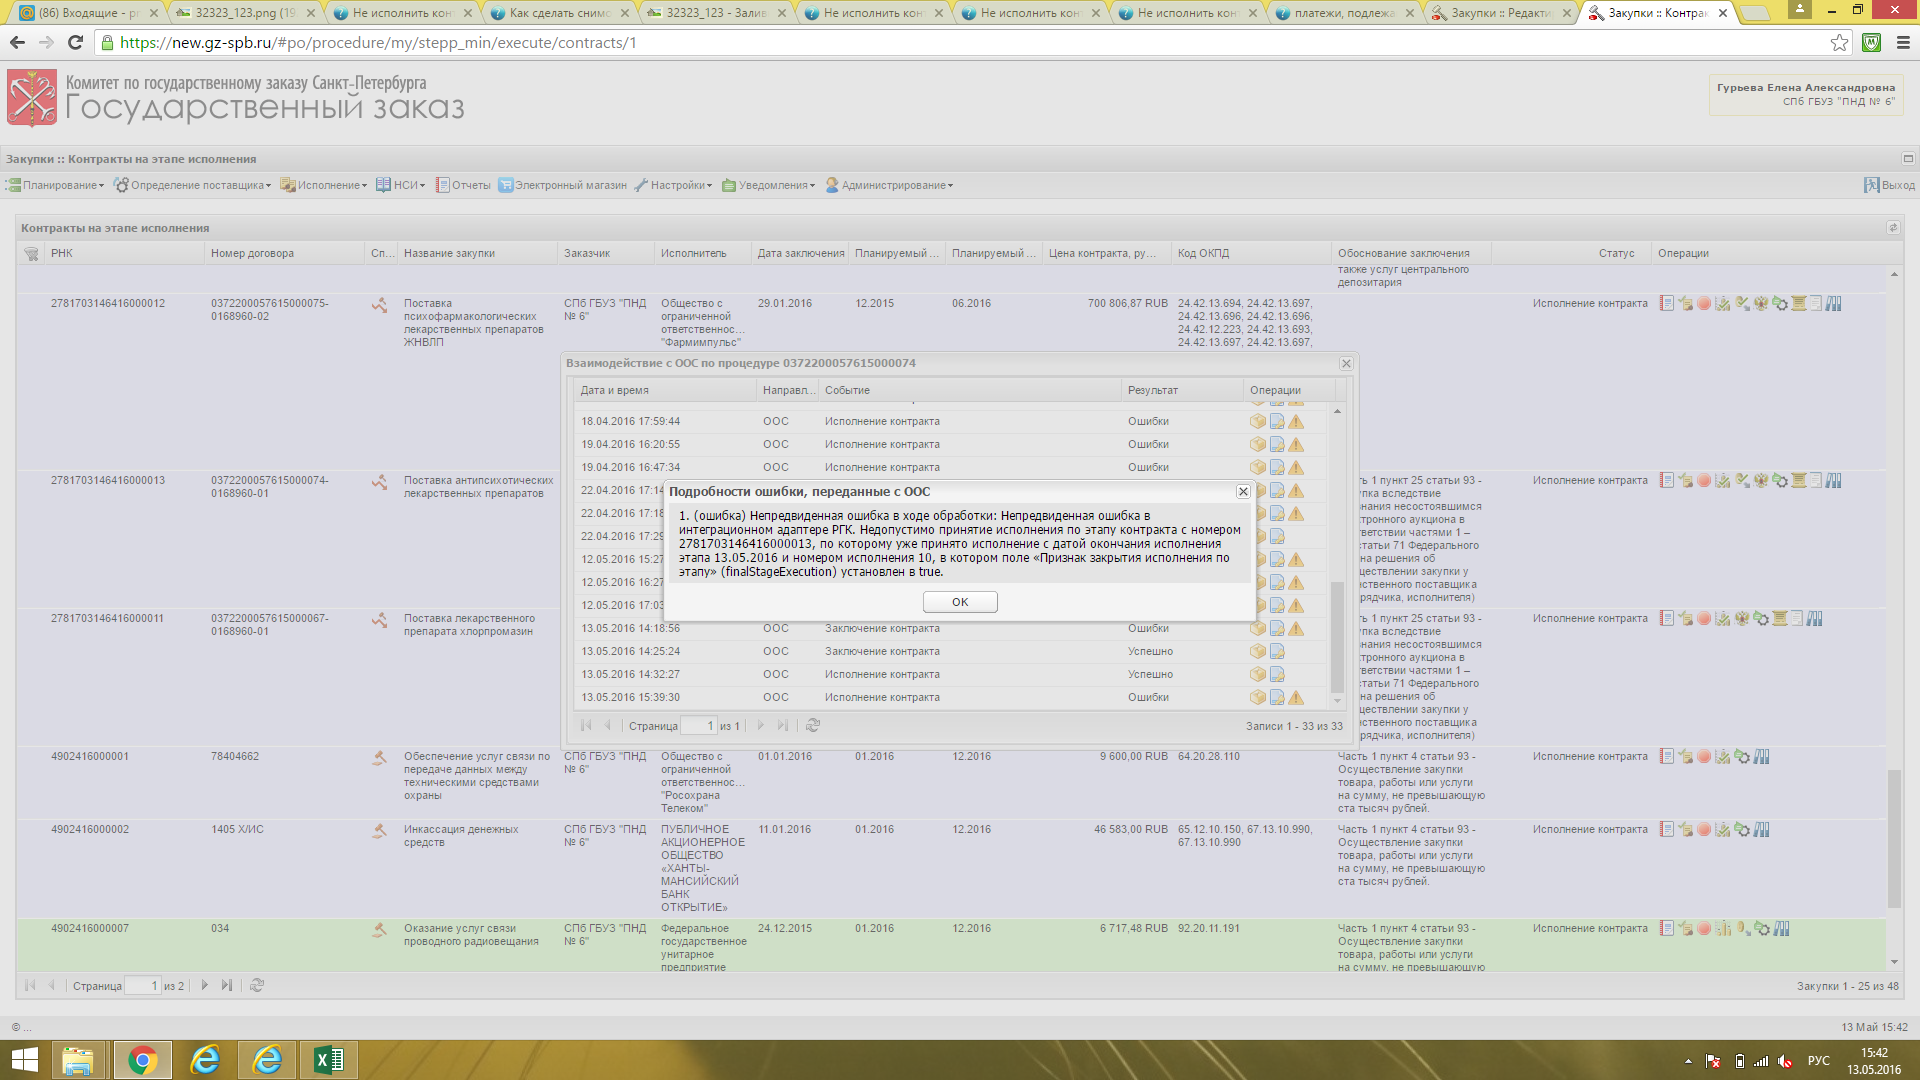The image size is (1920, 1080).
Task: Close the error details popup with X
Action: pos(1243,492)
